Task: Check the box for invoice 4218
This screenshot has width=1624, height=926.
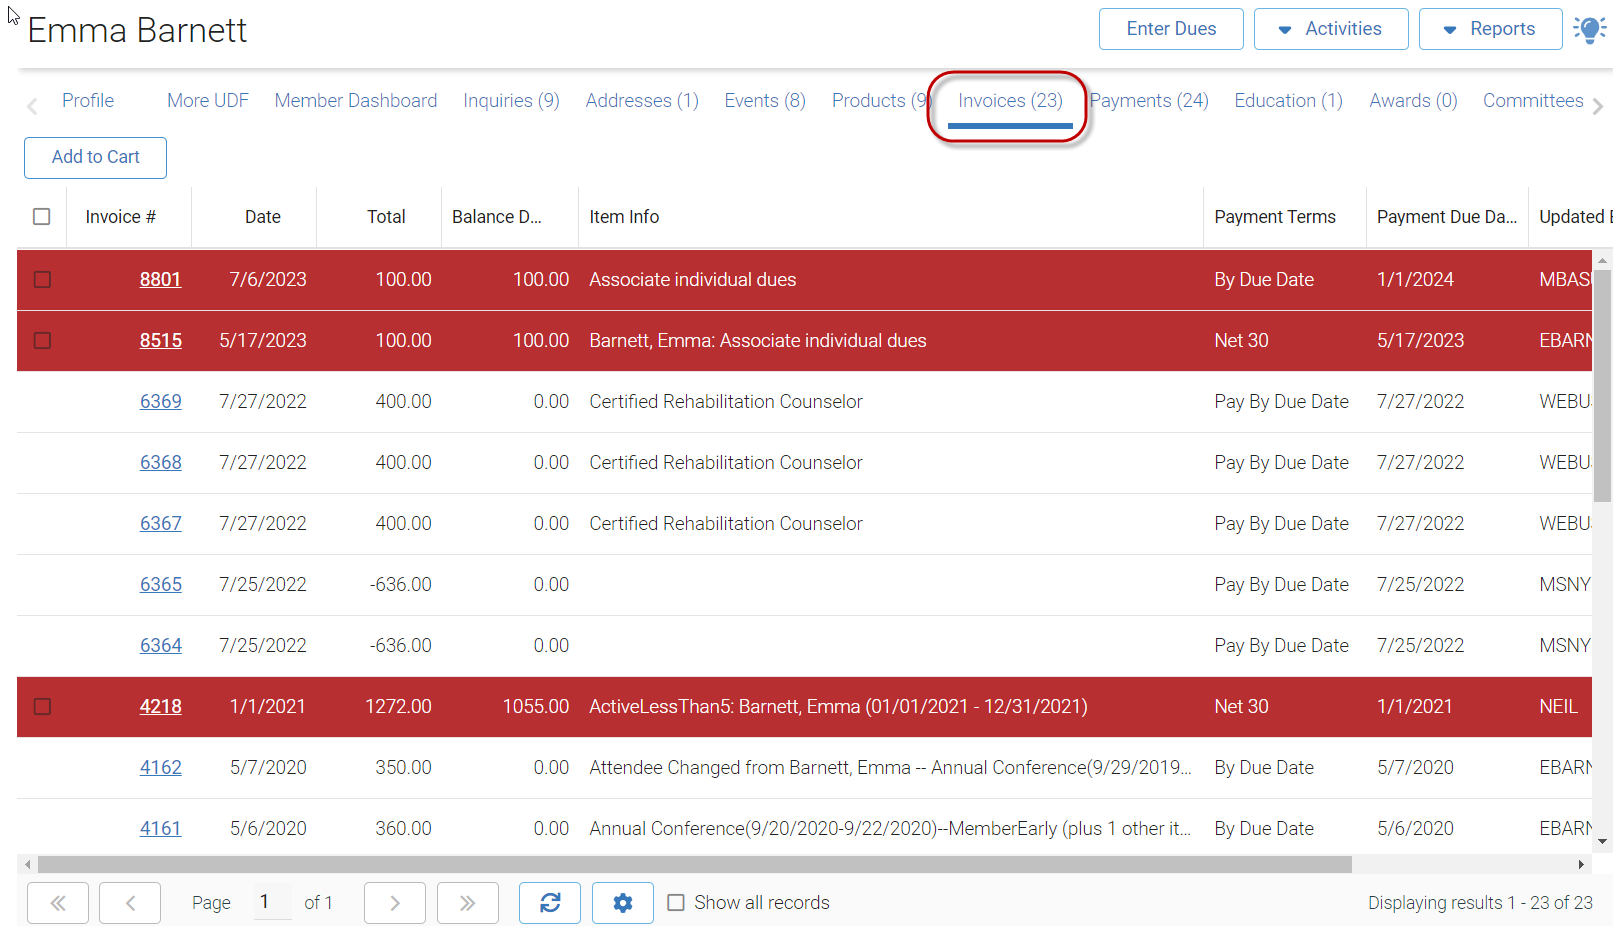Action: point(42,707)
